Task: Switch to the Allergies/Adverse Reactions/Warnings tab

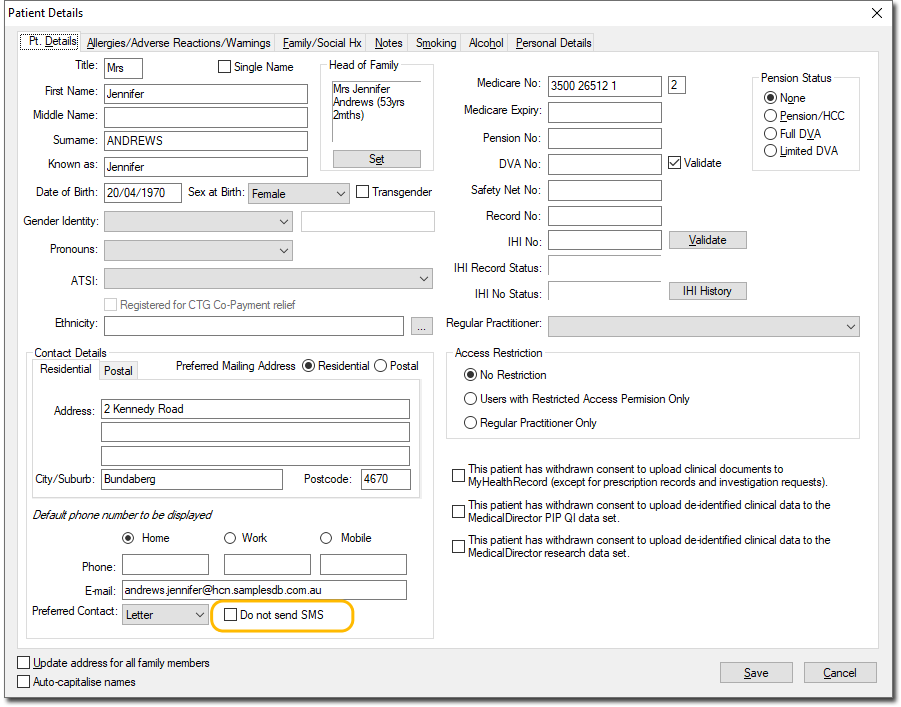Action: 178,43
